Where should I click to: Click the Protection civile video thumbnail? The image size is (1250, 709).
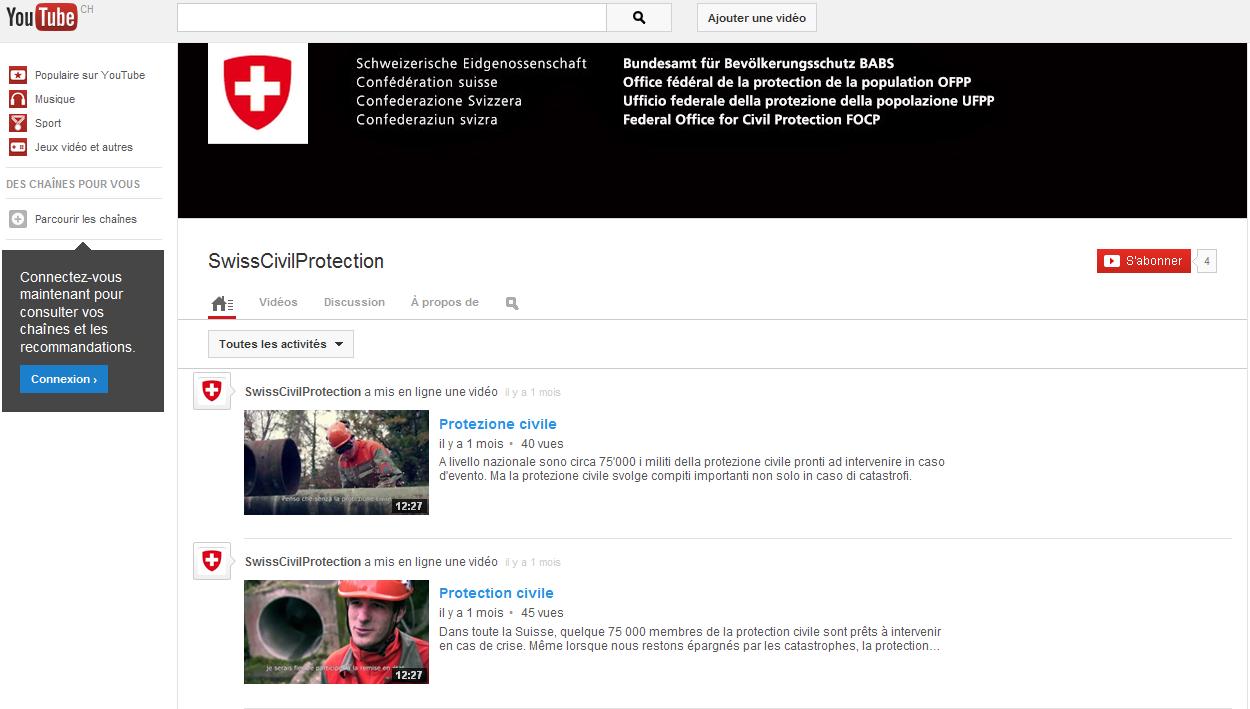tap(336, 632)
